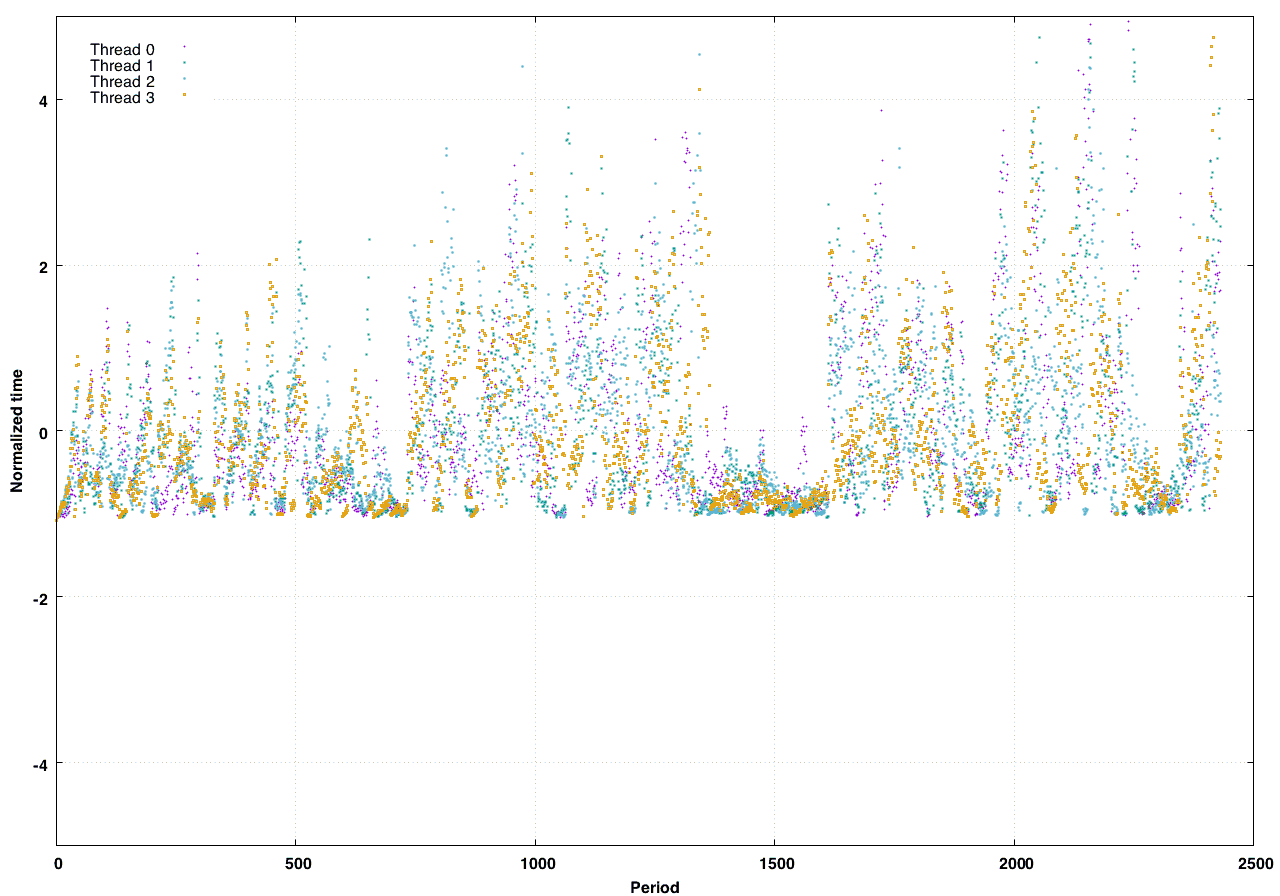Click the 'Normalized time' y-axis title
The image size is (1280, 896).
(17, 431)
